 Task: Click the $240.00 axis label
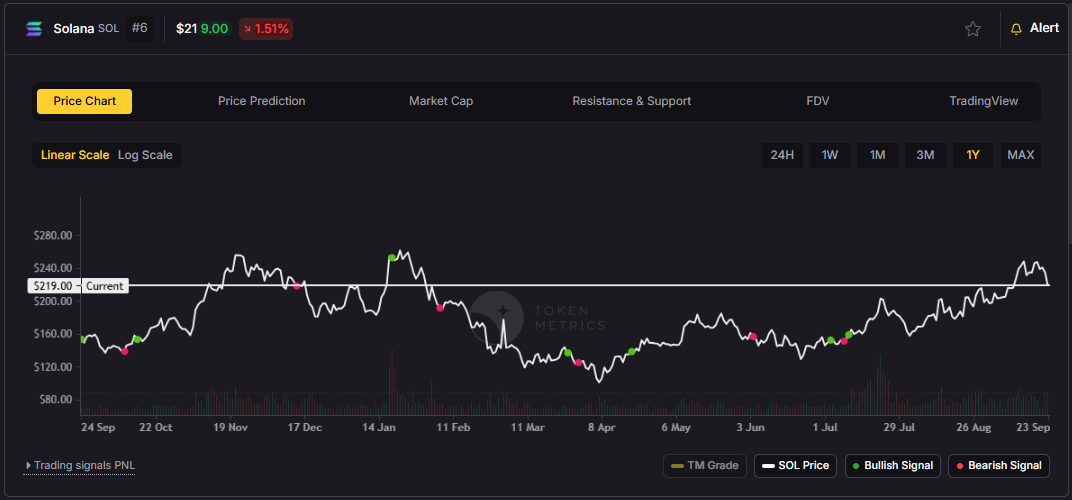pos(53,268)
